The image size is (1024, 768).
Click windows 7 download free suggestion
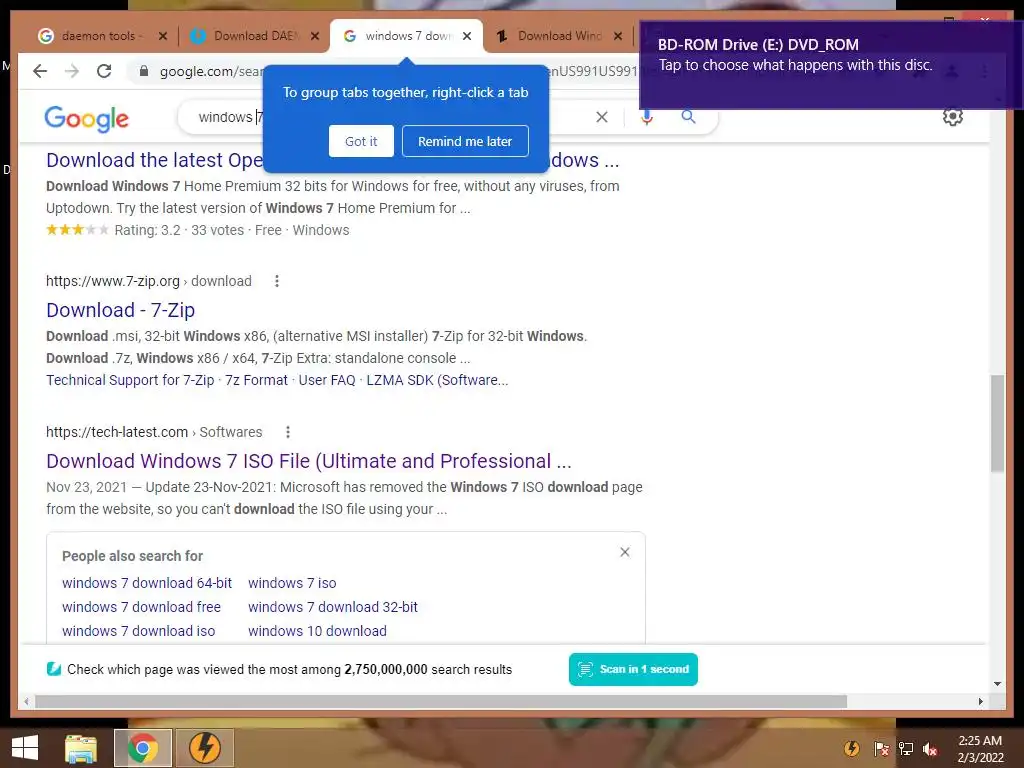tap(141, 607)
